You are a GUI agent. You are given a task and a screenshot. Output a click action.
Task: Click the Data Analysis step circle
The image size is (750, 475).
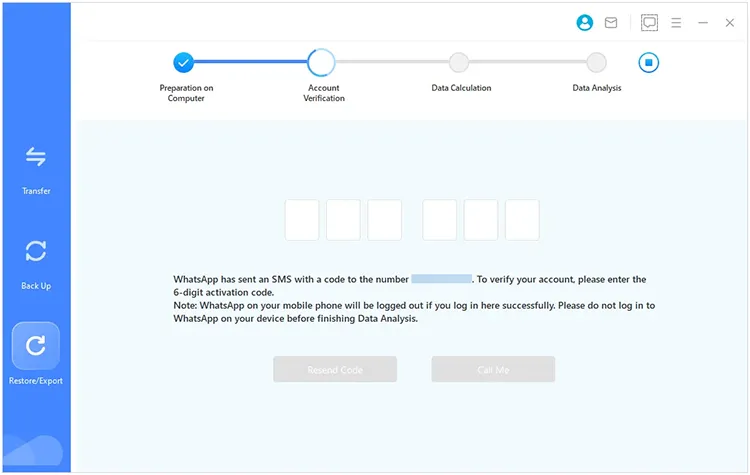tap(596, 63)
